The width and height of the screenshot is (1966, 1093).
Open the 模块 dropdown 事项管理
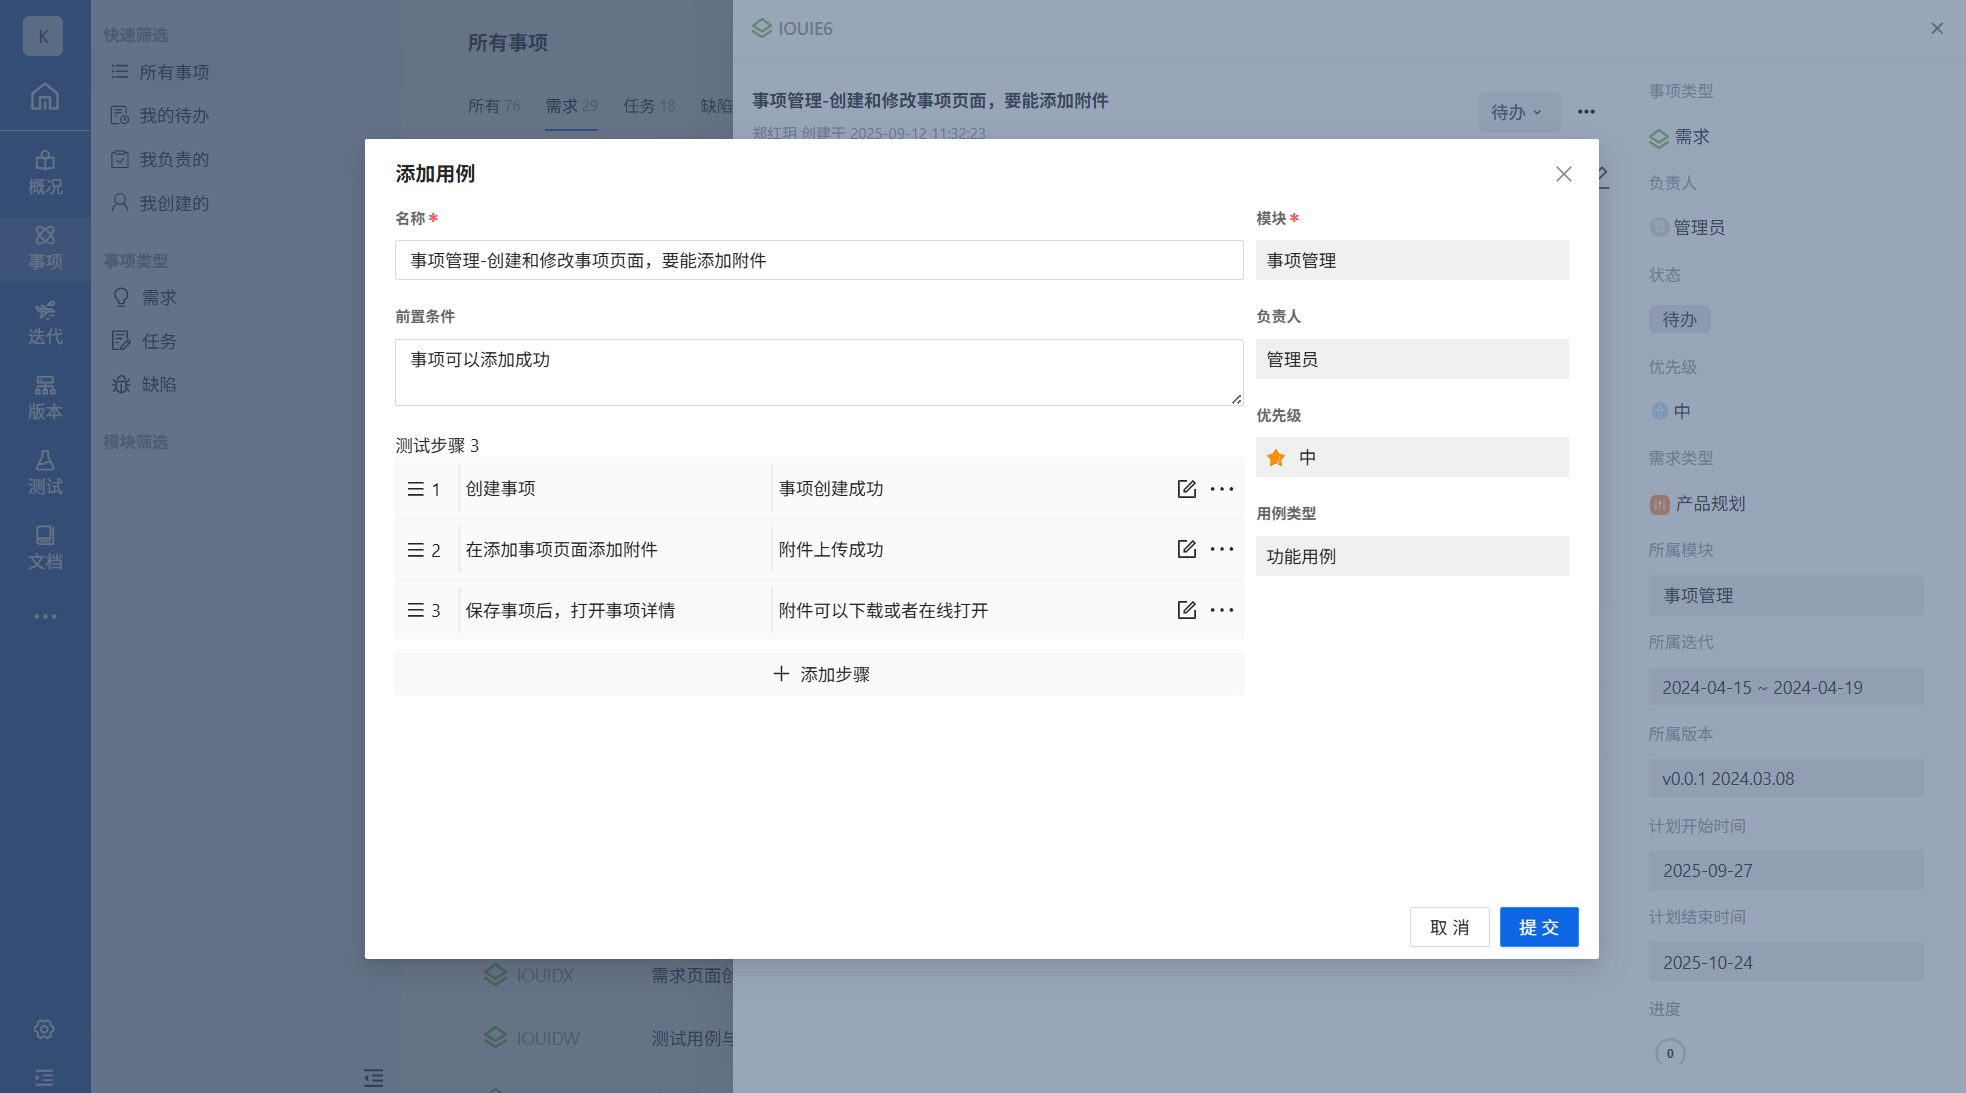click(1411, 260)
